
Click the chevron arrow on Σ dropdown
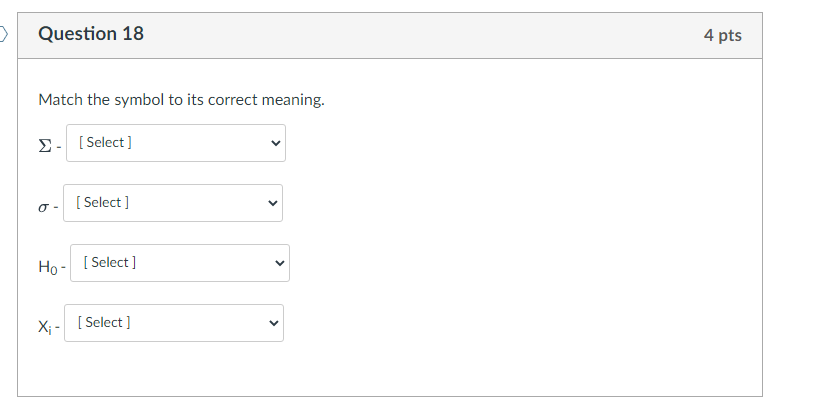(x=276, y=143)
